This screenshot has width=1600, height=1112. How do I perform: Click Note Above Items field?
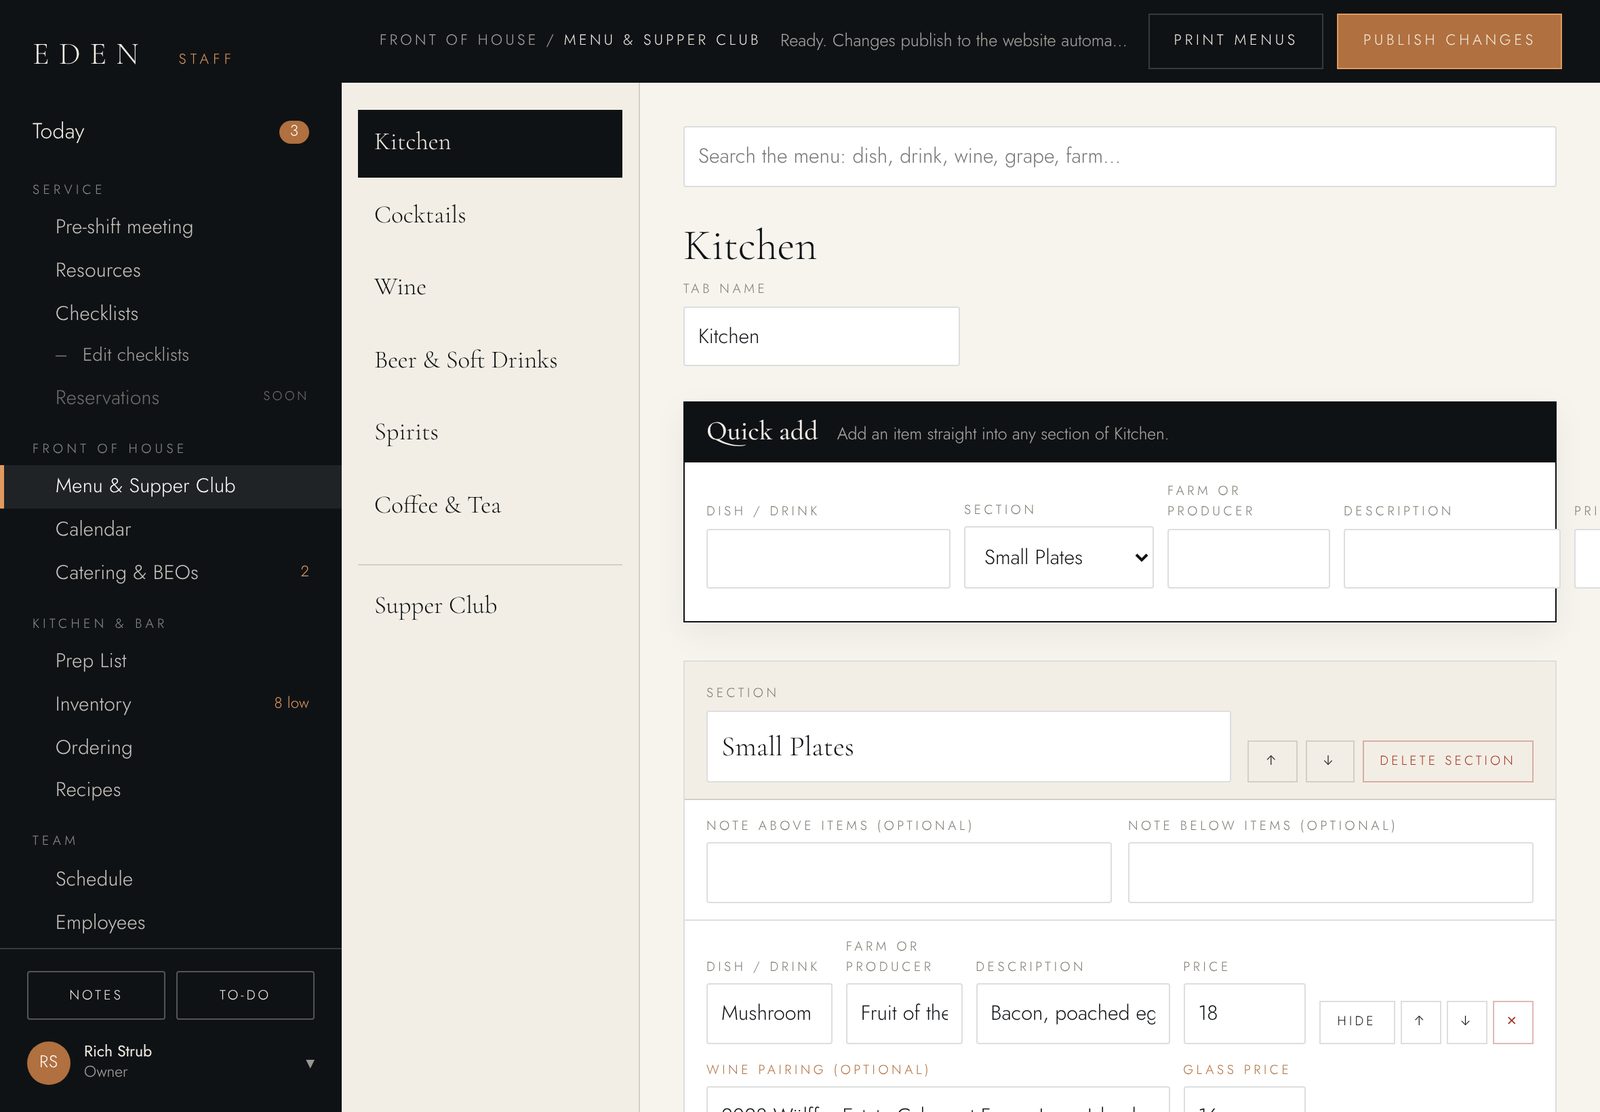coord(908,872)
